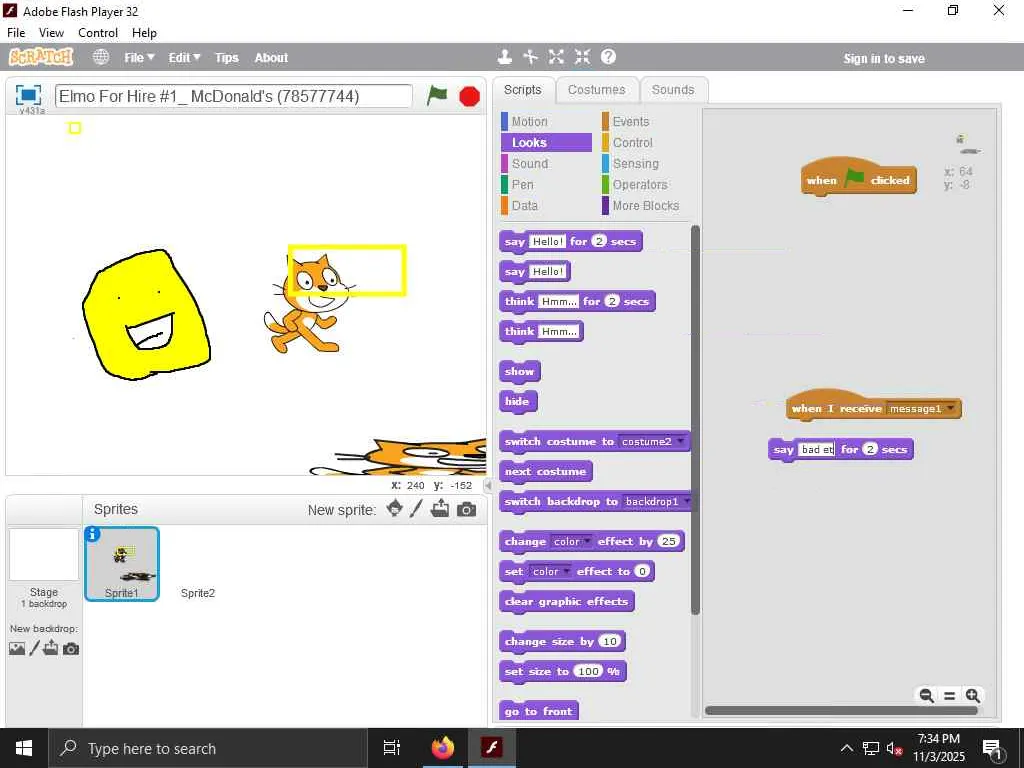Open the Flash Player View menu
The width and height of the screenshot is (1024, 768).
pos(51,33)
